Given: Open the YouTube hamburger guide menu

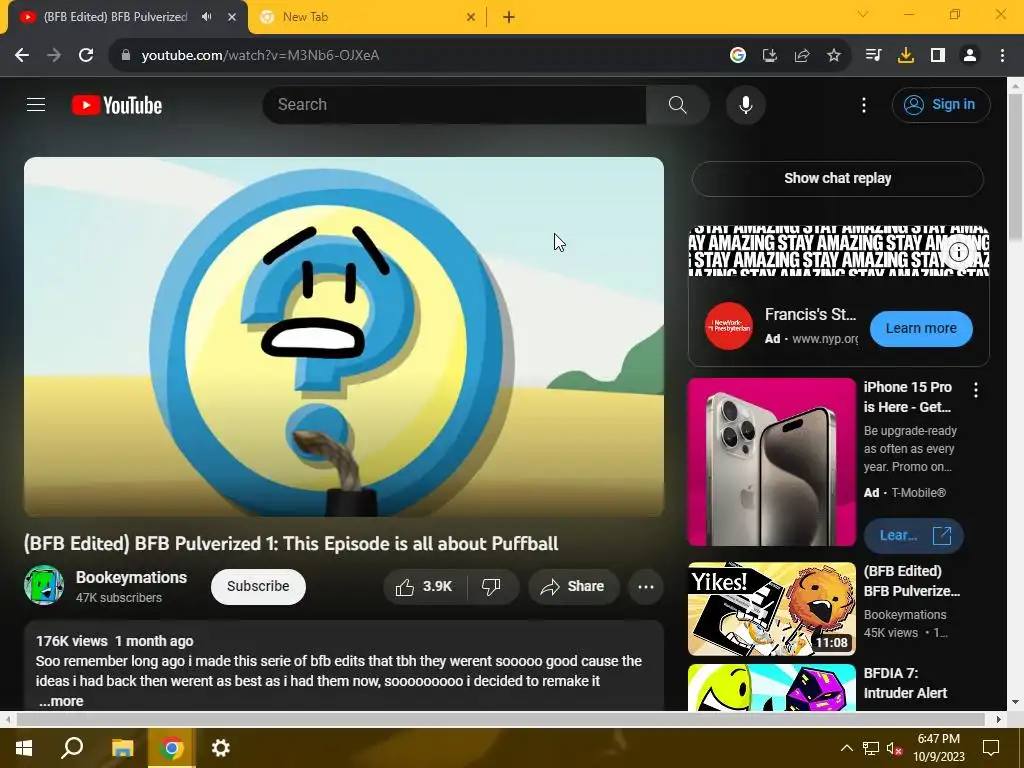Looking at the screenshot, I should [36, 104].
